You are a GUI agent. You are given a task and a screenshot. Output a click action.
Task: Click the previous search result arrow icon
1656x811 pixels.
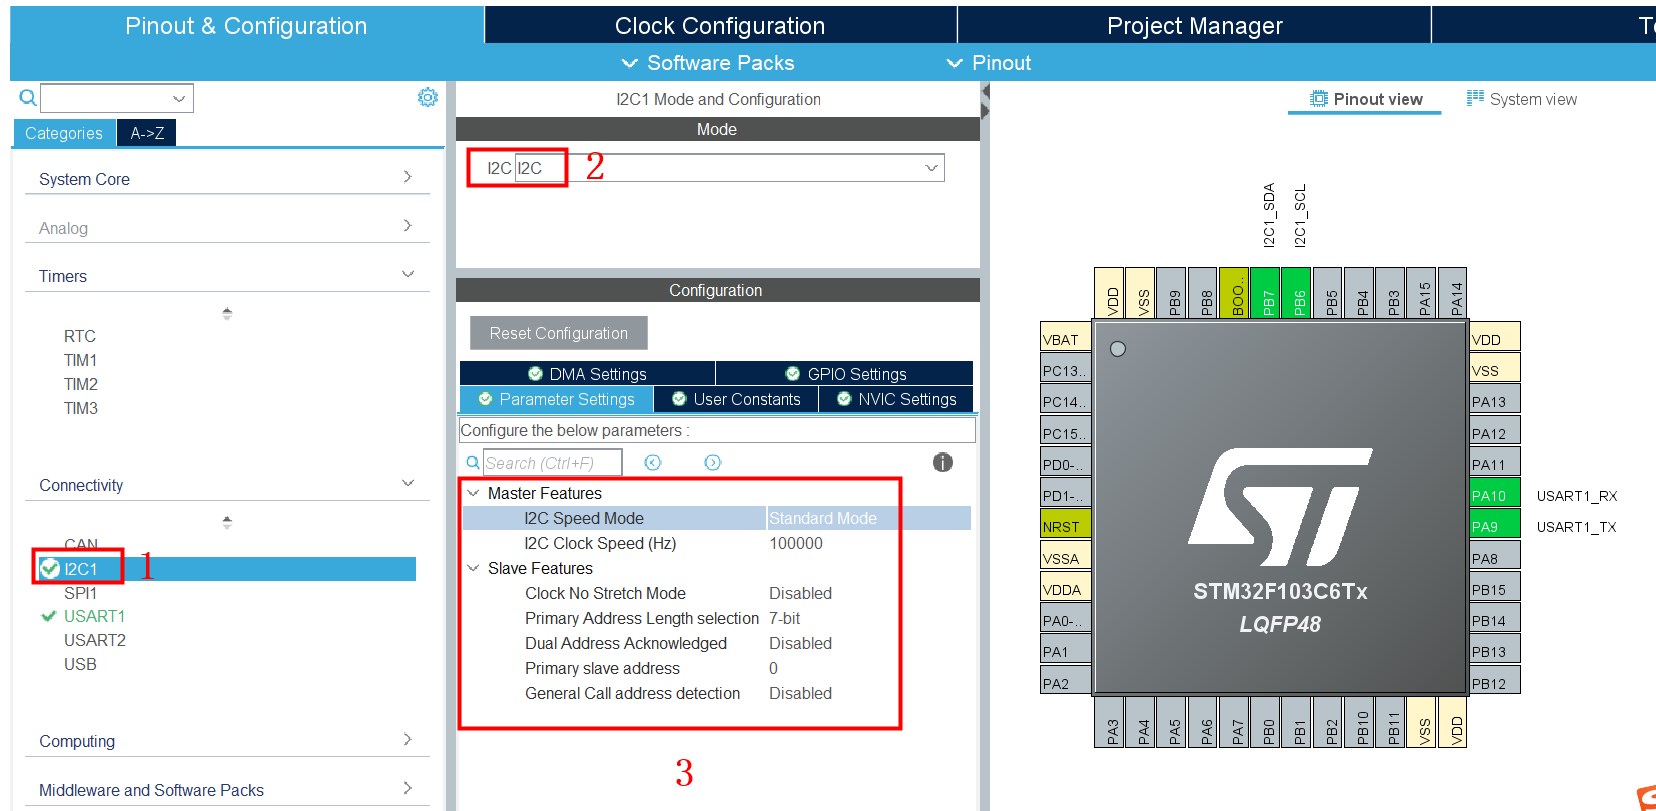tap(653, 462)
